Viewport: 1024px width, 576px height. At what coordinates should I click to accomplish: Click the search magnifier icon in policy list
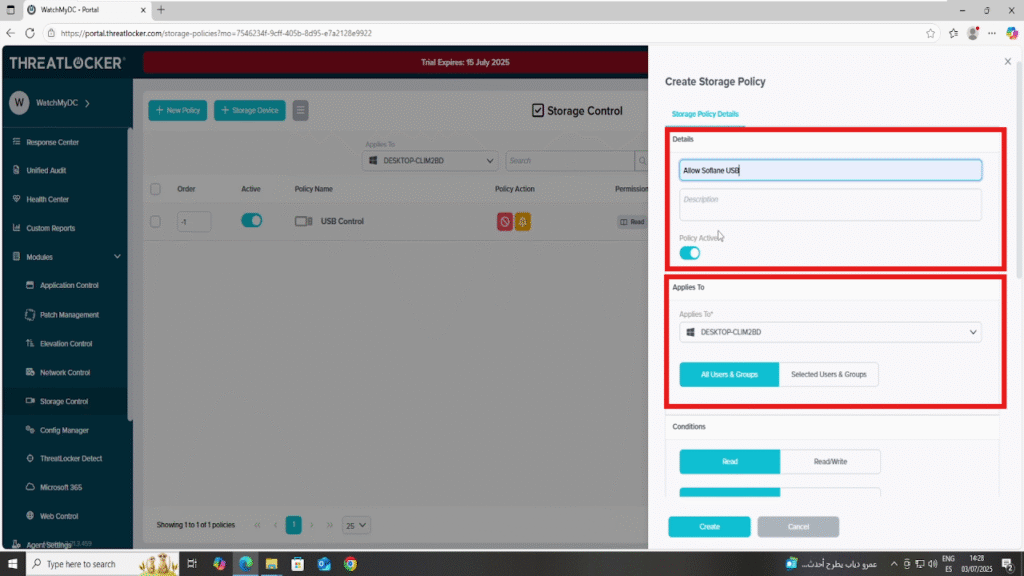coord(642,161)
